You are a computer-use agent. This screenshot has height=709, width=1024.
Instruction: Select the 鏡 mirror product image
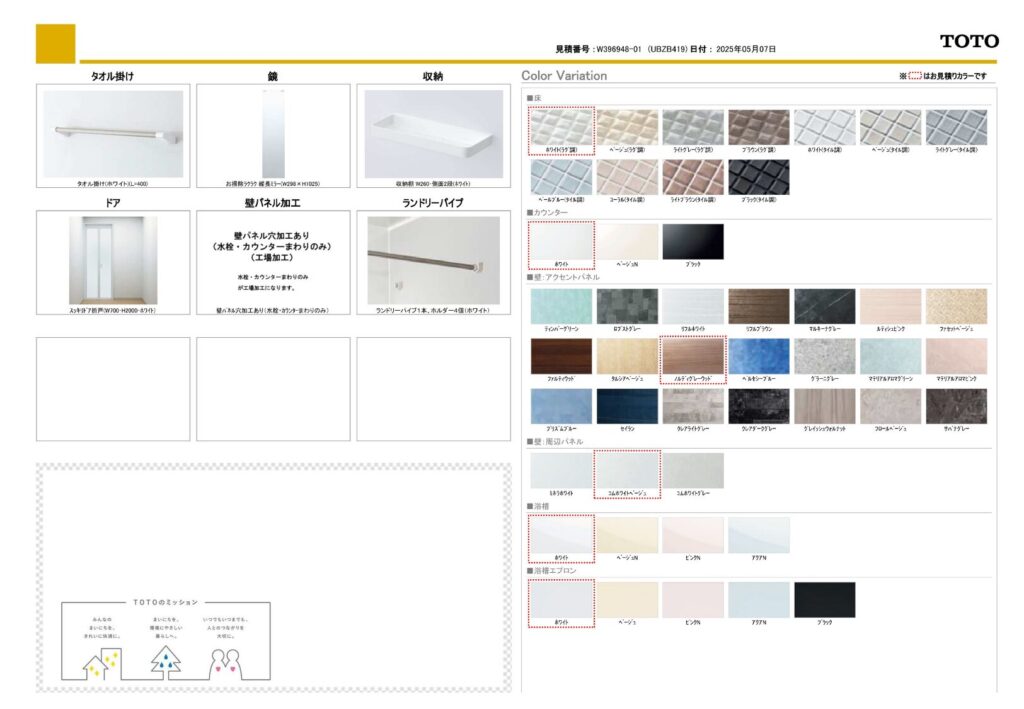273,134
